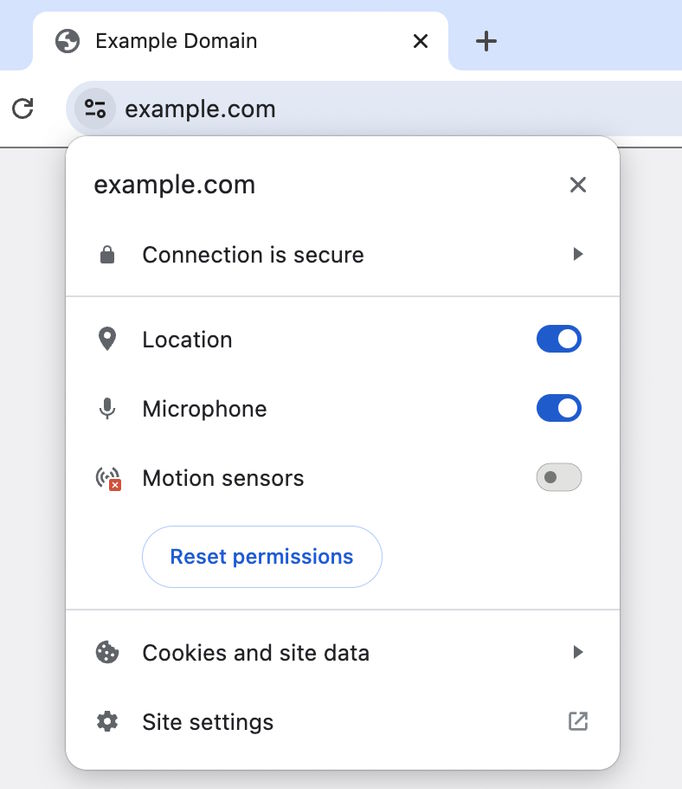Enable the Motion sensors toggle

coord(559,478)
